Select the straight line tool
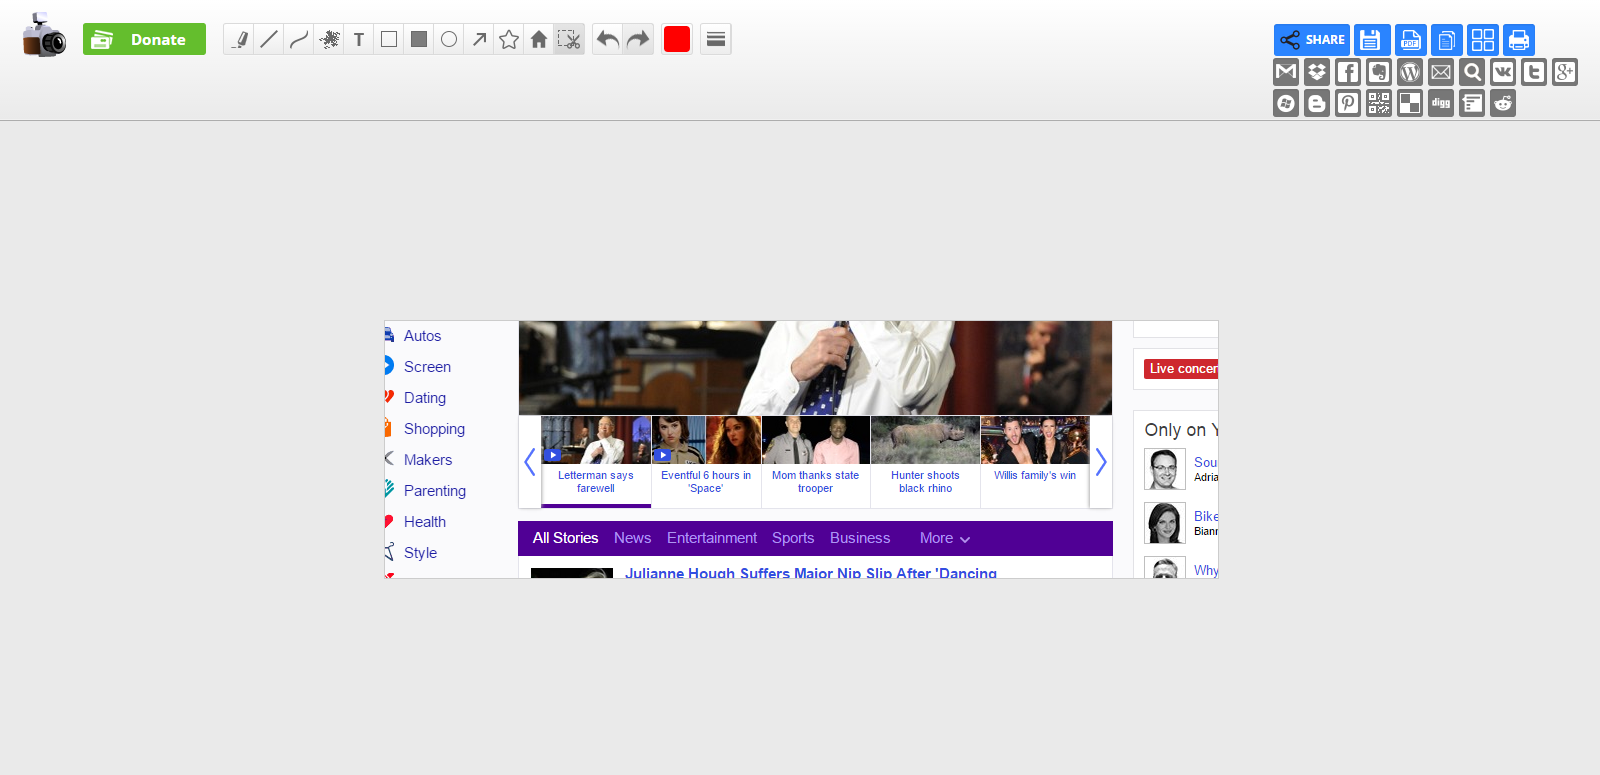This screenshot has width=1600, height=775. tap(269, 39)
